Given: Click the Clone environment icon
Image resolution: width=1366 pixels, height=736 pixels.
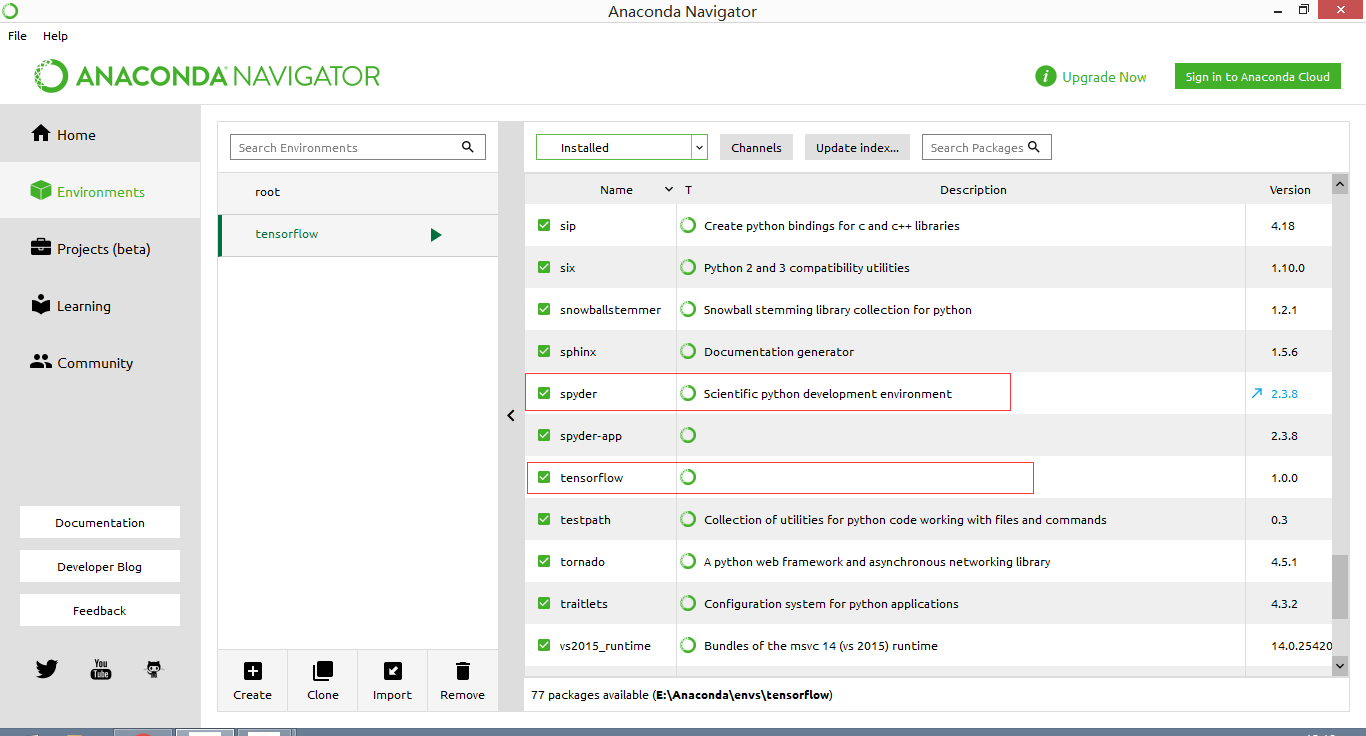Looking at the screenshot, I should (323, 671).
